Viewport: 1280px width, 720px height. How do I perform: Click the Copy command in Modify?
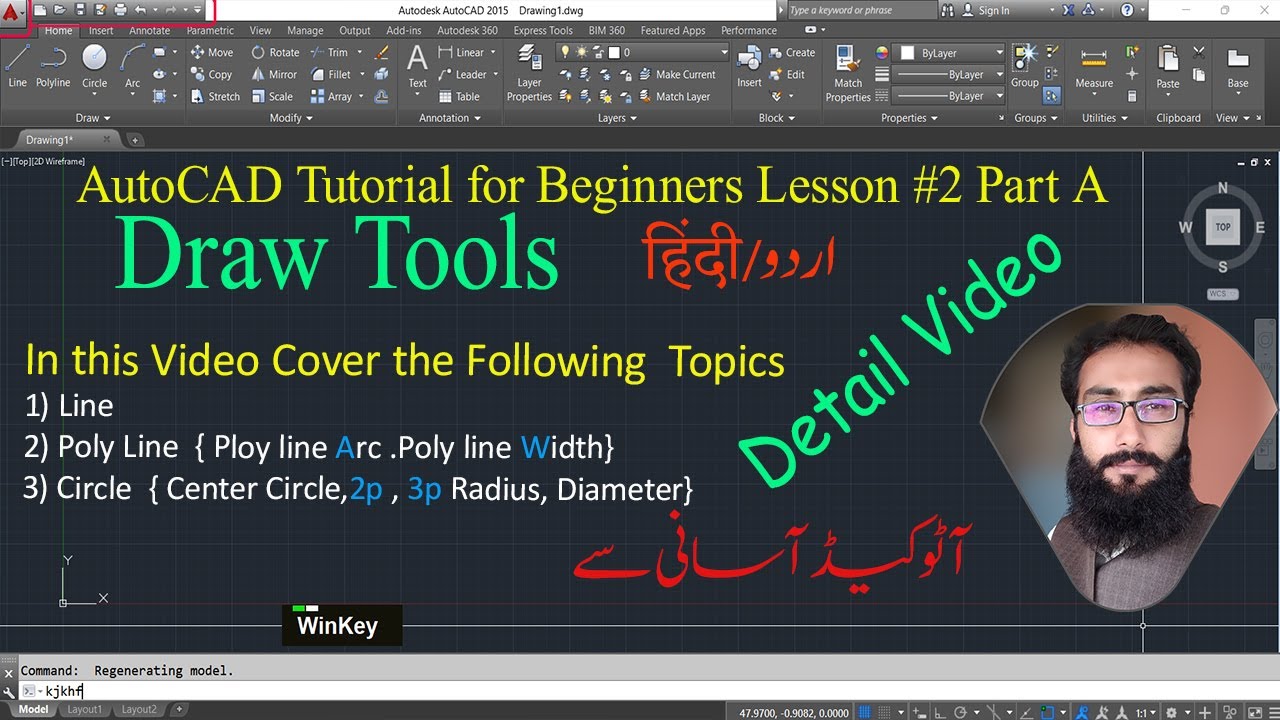[211, 74]
